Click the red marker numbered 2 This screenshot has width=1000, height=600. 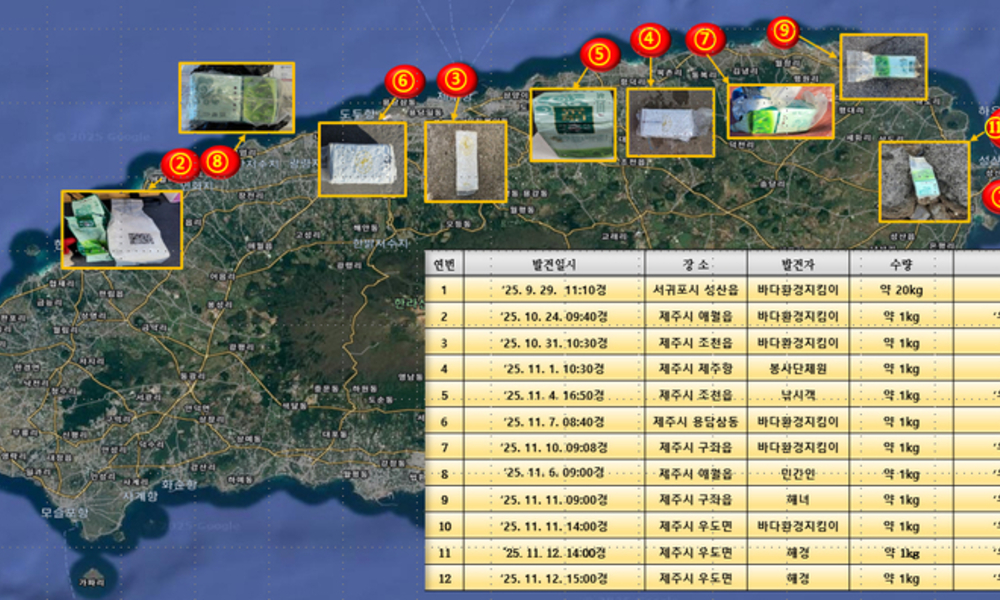[181, 164]
